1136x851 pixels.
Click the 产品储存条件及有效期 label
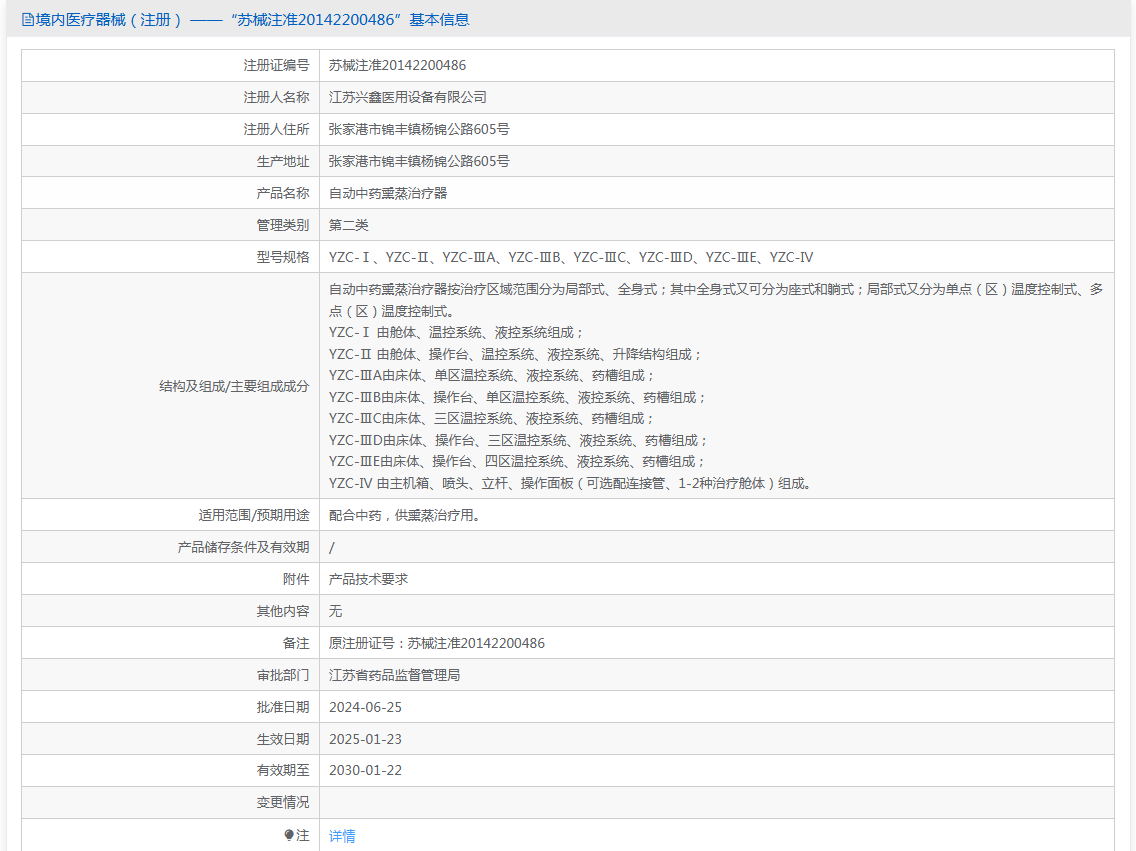click(243, 547)
